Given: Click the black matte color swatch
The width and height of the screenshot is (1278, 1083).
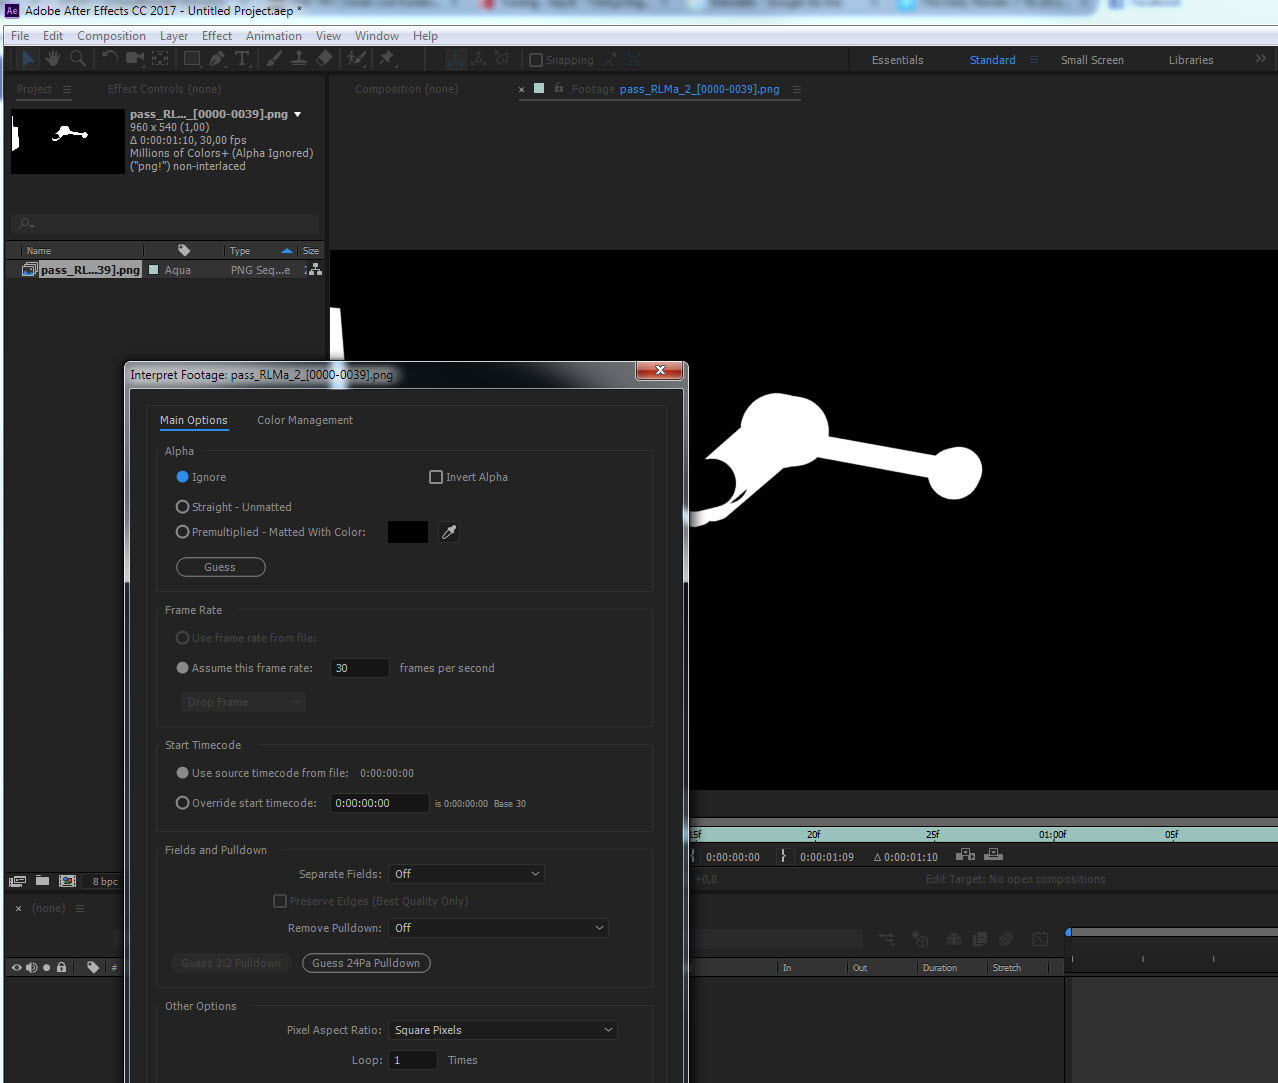Looking at the screenshot, I should pyautogui.click(x=408, y=532).
